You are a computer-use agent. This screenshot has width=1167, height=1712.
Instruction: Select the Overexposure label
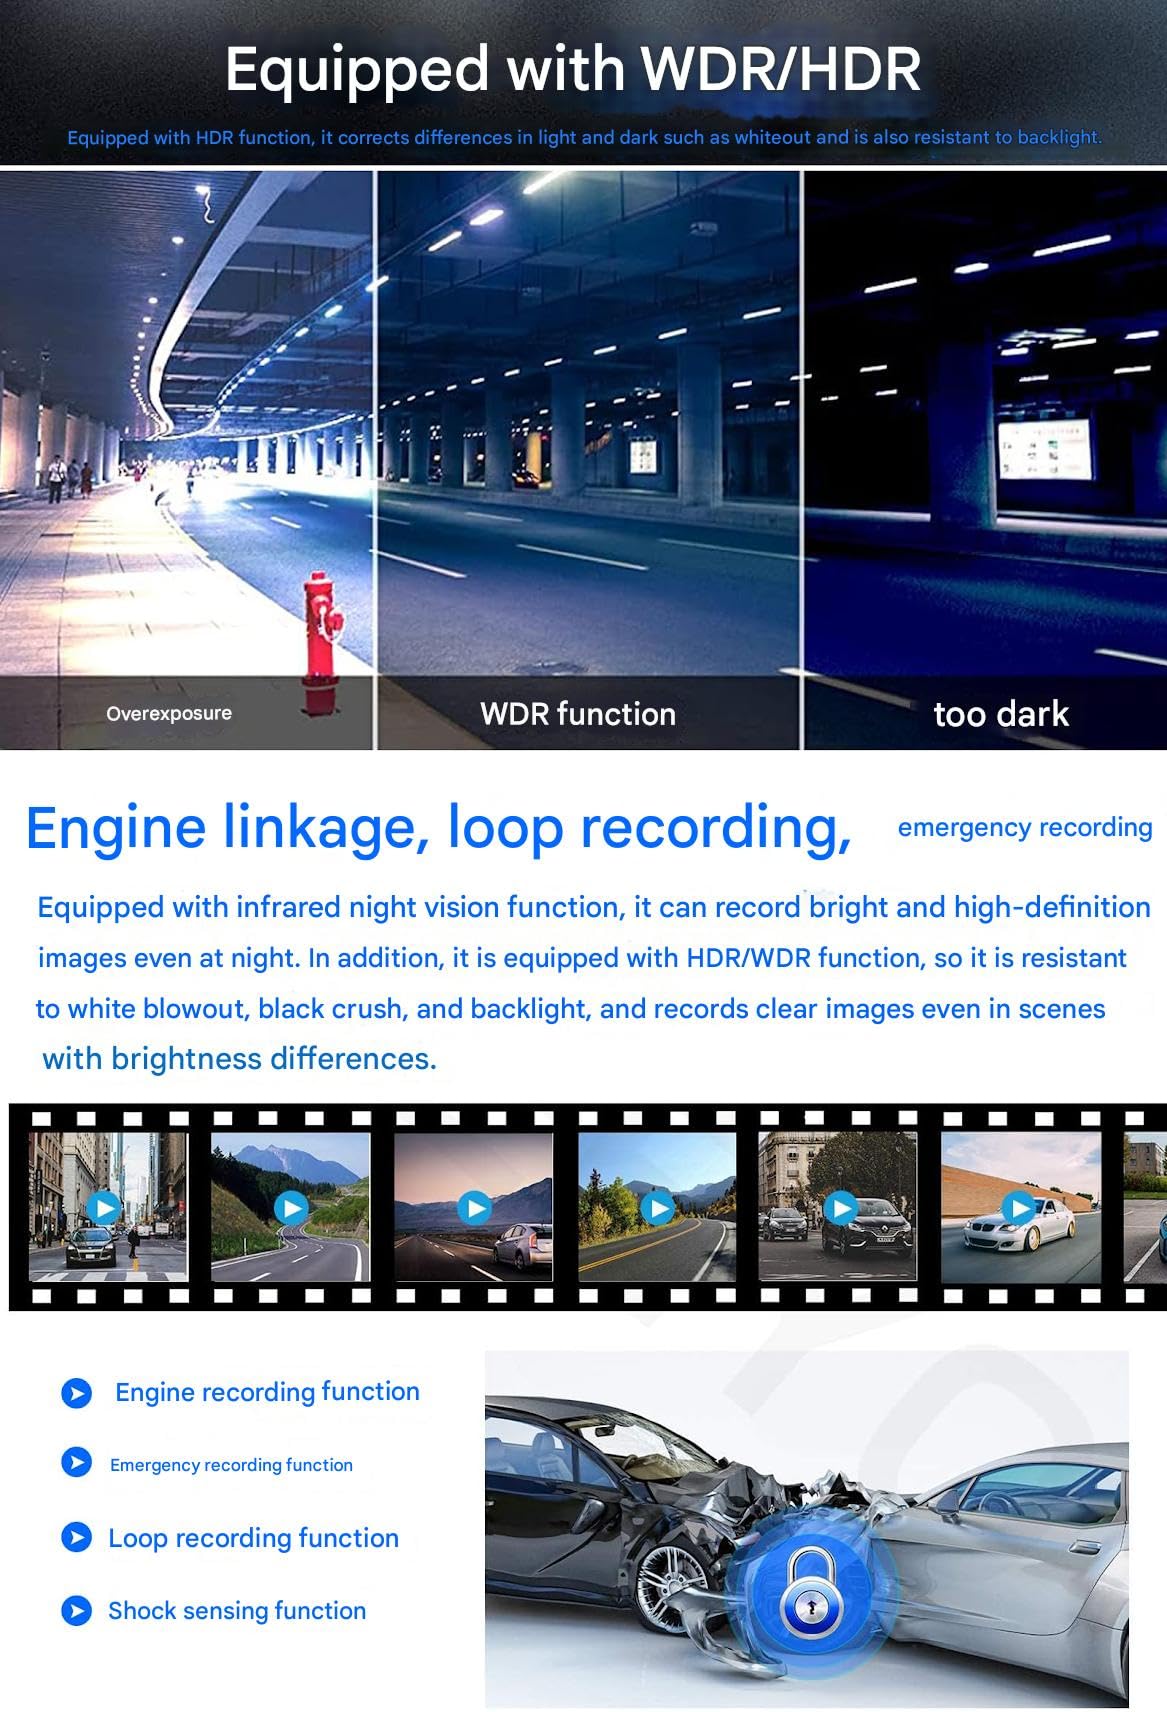pyautogui.click(x=169, y=713)
